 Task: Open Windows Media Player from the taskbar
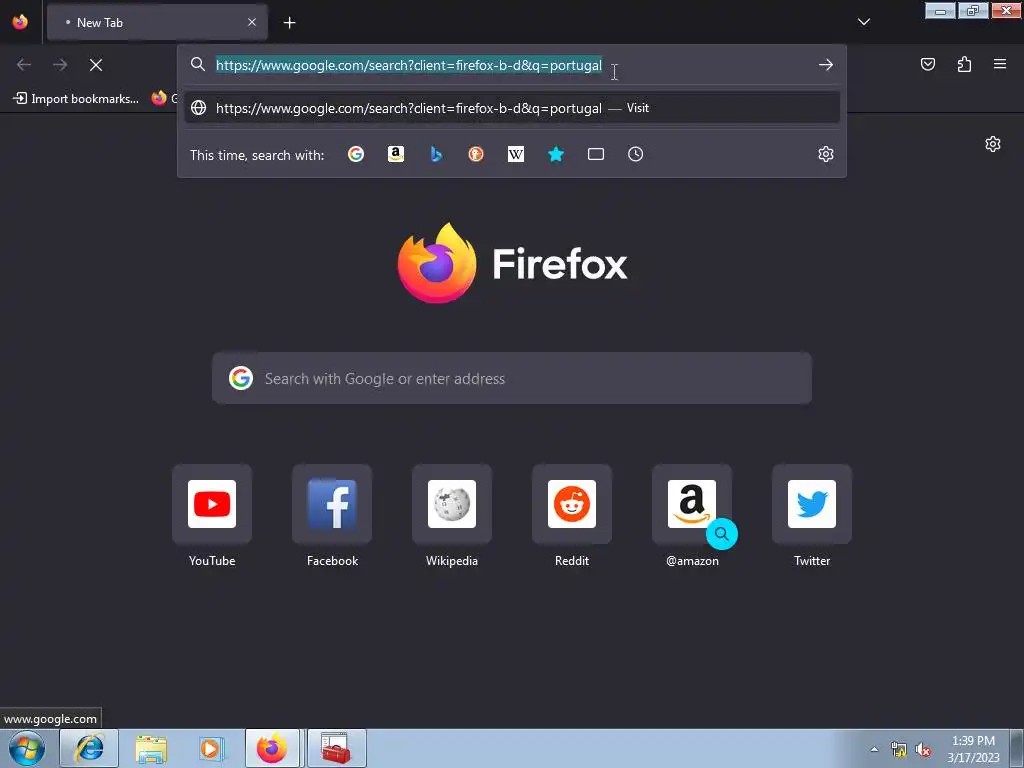coord(211,748)
